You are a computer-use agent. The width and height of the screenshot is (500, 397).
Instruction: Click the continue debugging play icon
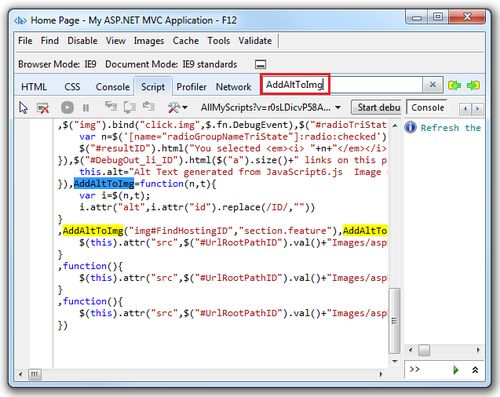(x=67, y=108)
